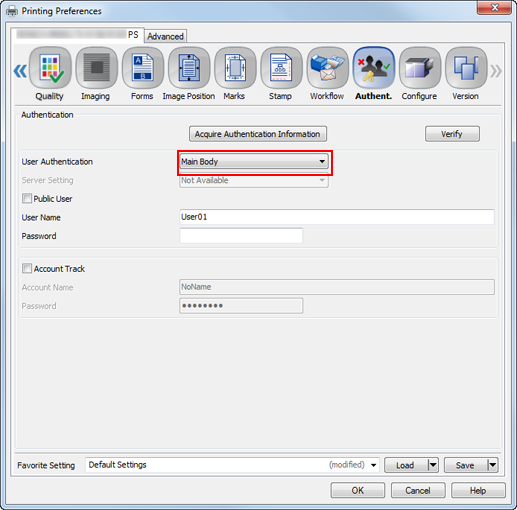This screenshot has width=517, height=510.
Task: Click the Load button
Action: coord(406,465)
